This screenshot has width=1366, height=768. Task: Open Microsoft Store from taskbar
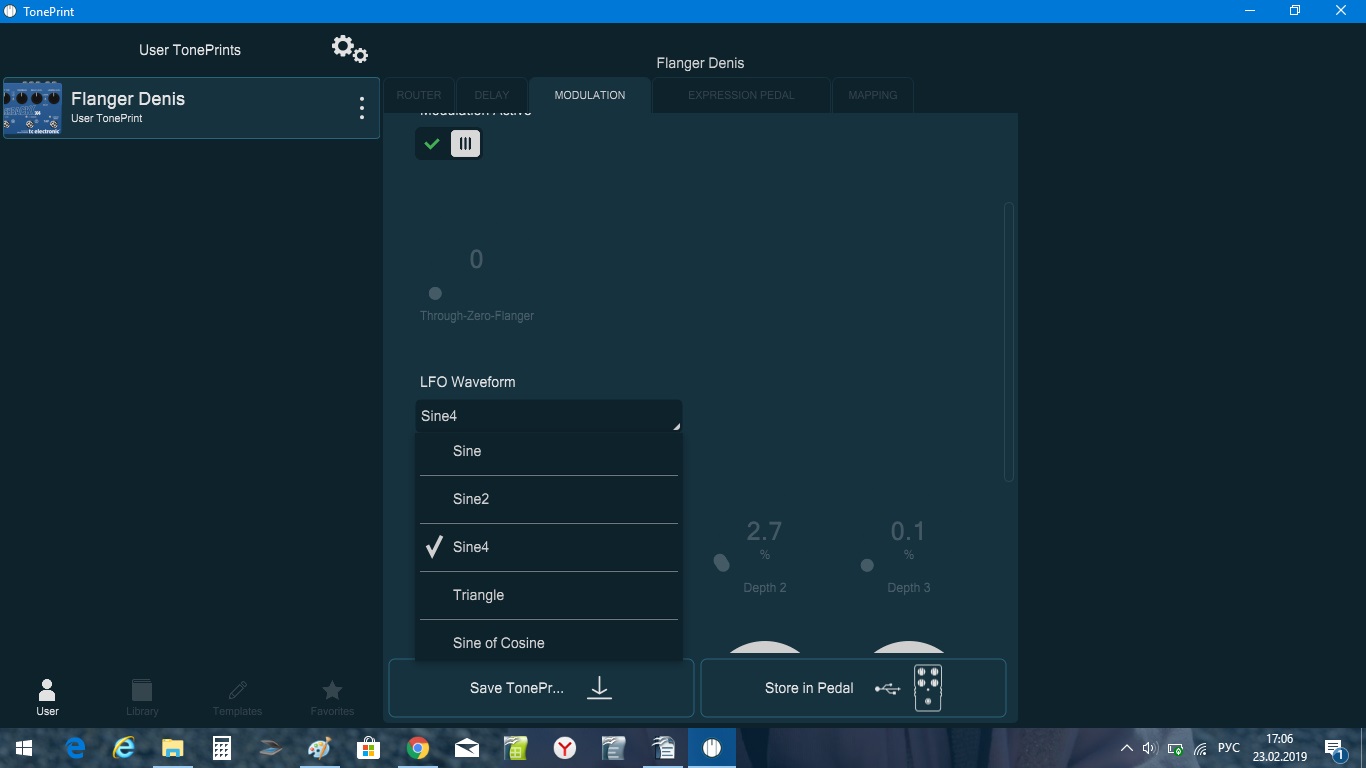tap(369, 748)
